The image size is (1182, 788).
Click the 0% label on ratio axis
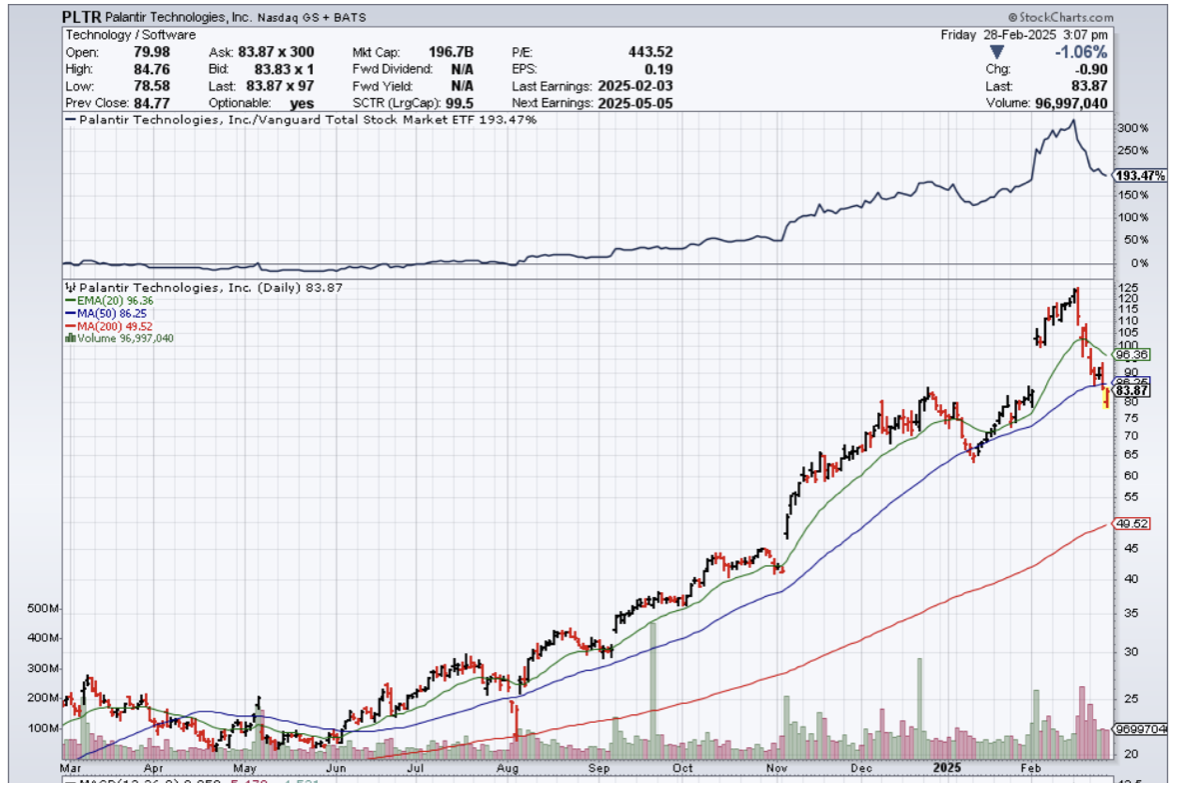click(1140, 263)
